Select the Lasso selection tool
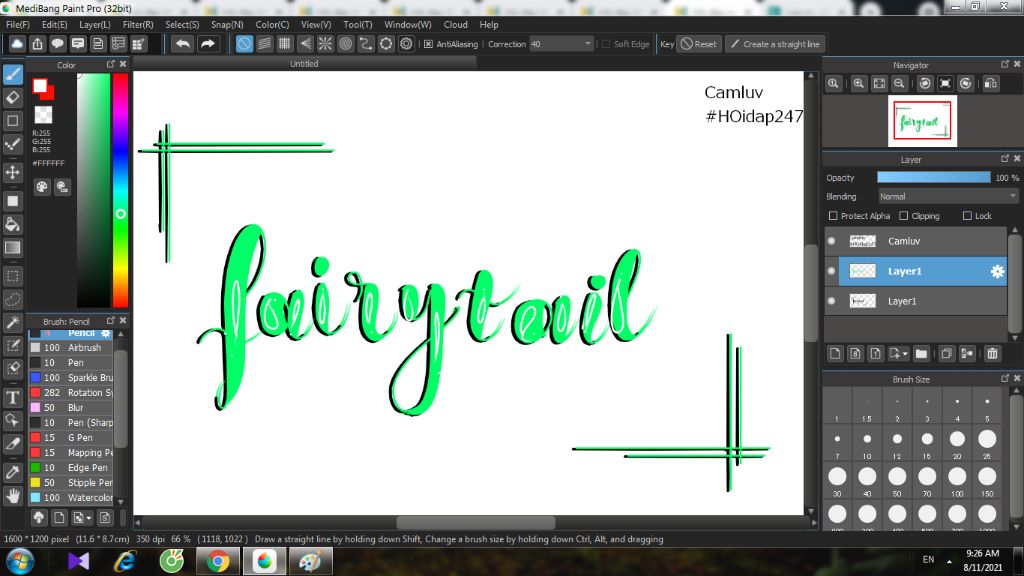The image size is (1024, 576). click(12, 300)
